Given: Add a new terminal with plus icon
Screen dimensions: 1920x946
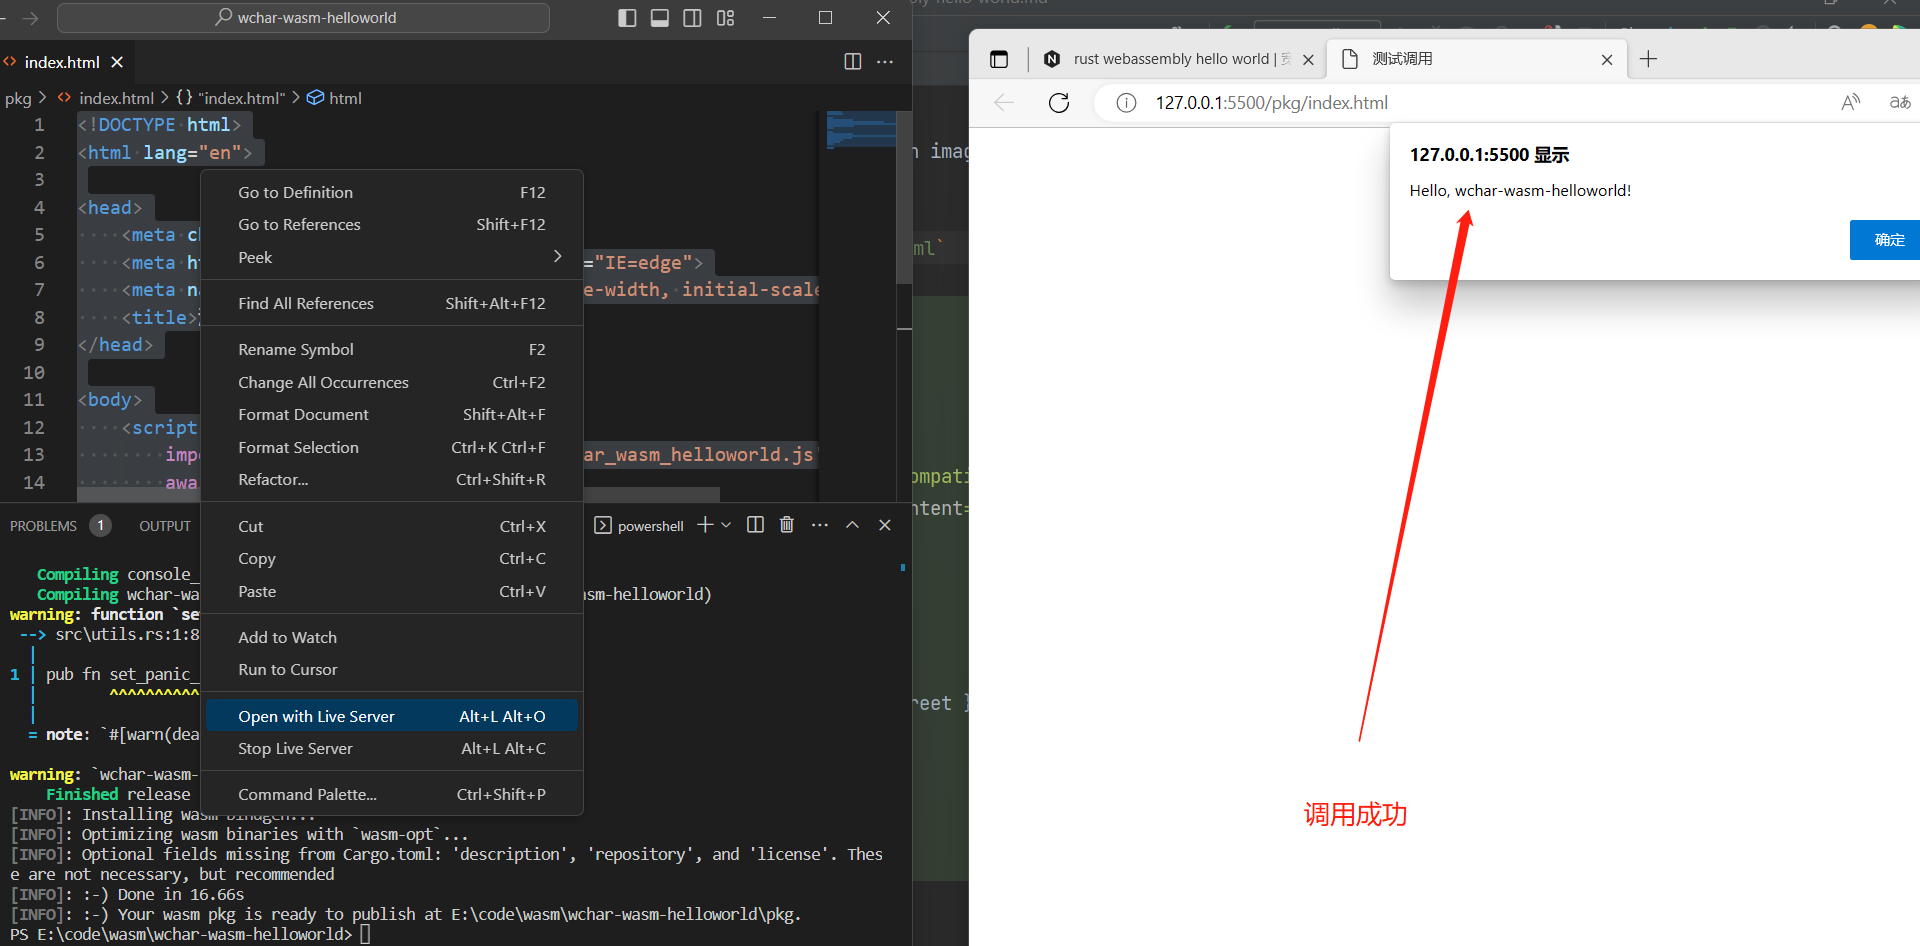Looking at the screenshot, I should coord(705,525).
